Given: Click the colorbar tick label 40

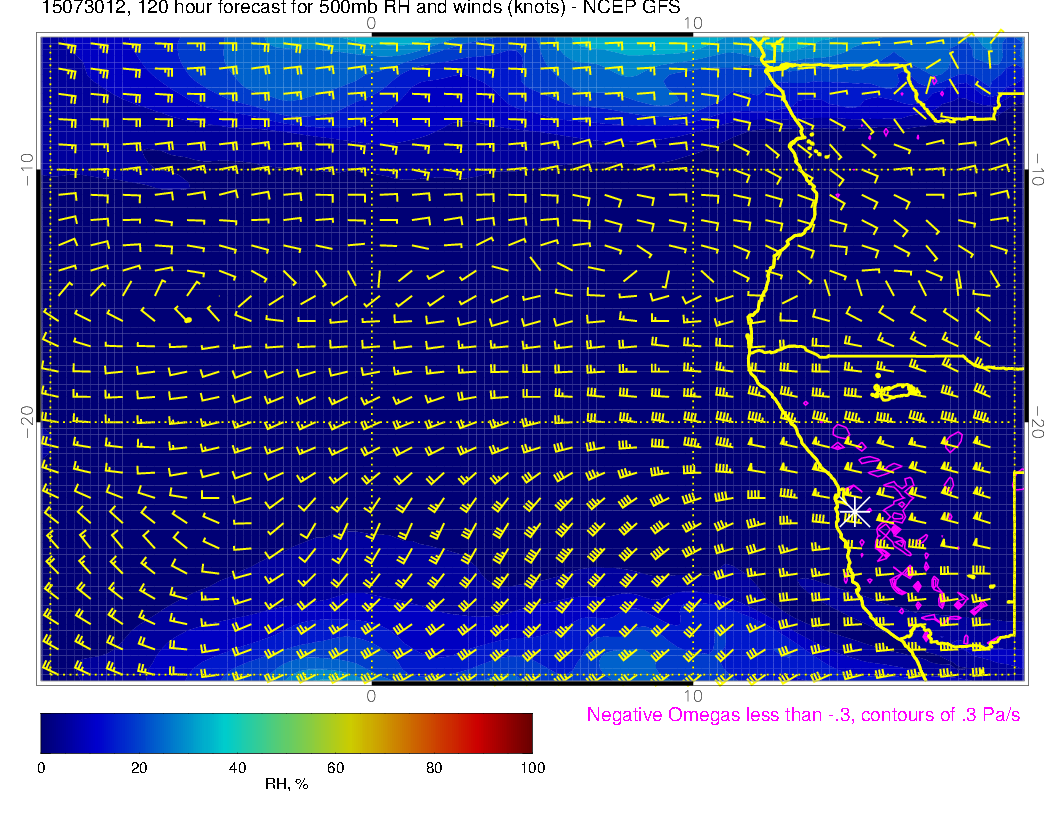Looking at the screenshot, I should 237,767.
